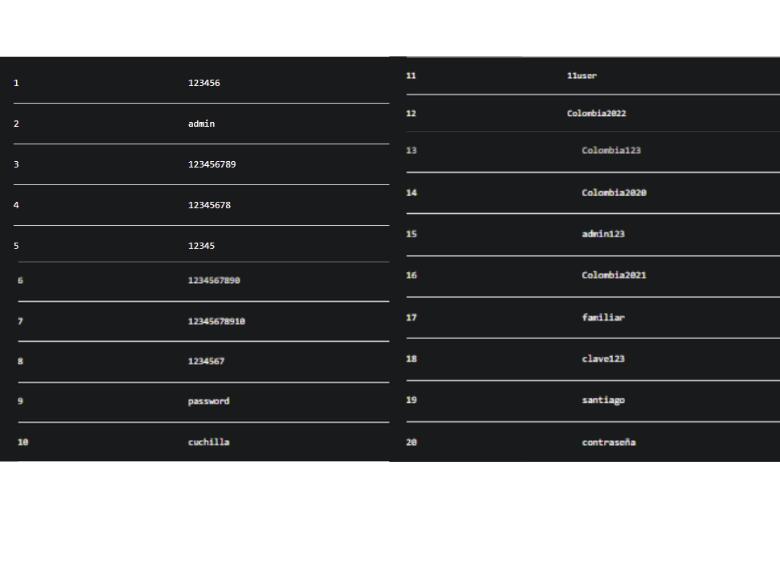Click rank number 20

[411, 442]
